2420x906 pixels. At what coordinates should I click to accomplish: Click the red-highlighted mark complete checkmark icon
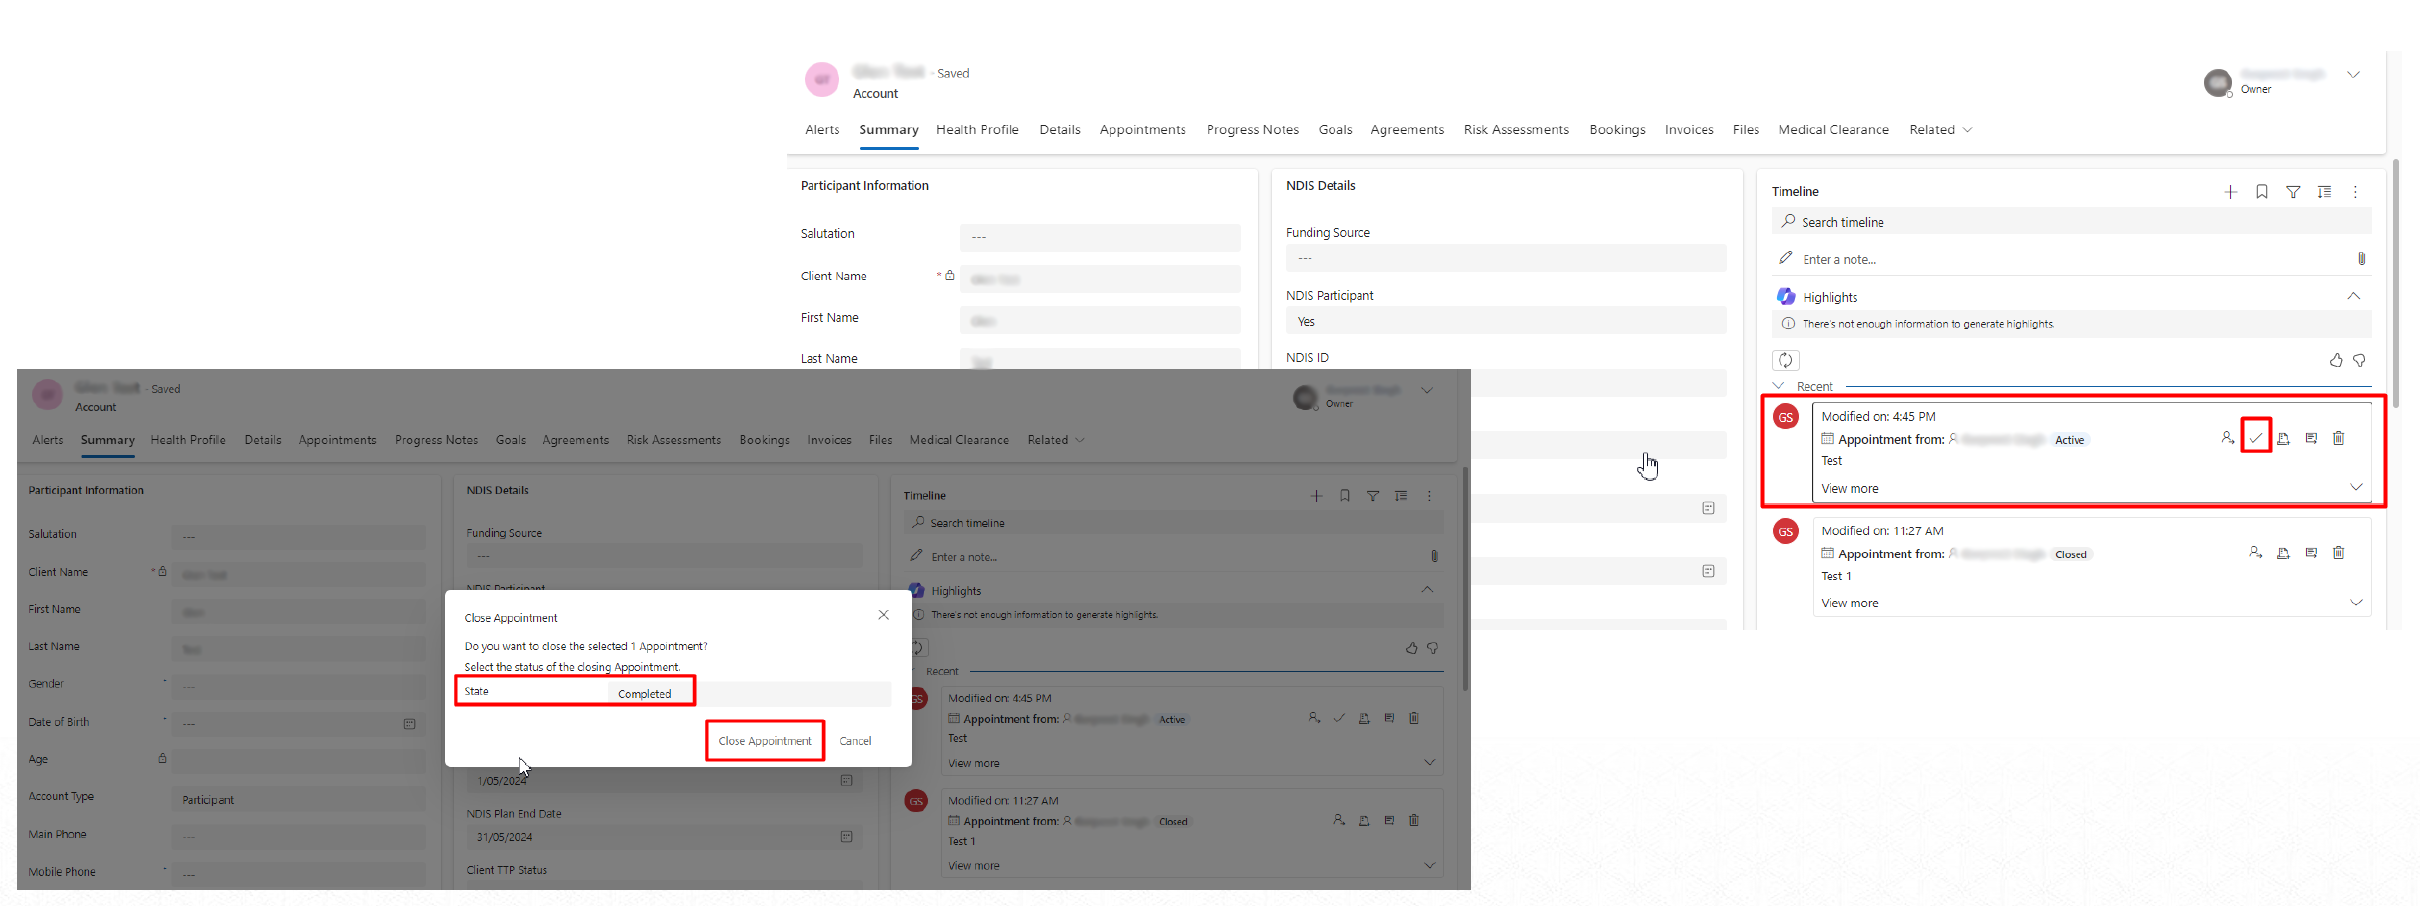pos(2255,438)
